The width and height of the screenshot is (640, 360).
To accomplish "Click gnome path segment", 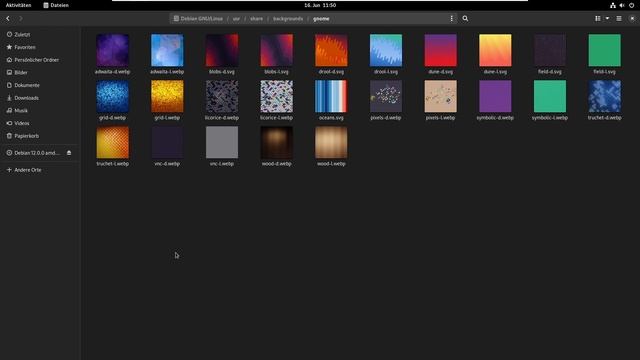I will pos(321,18).
